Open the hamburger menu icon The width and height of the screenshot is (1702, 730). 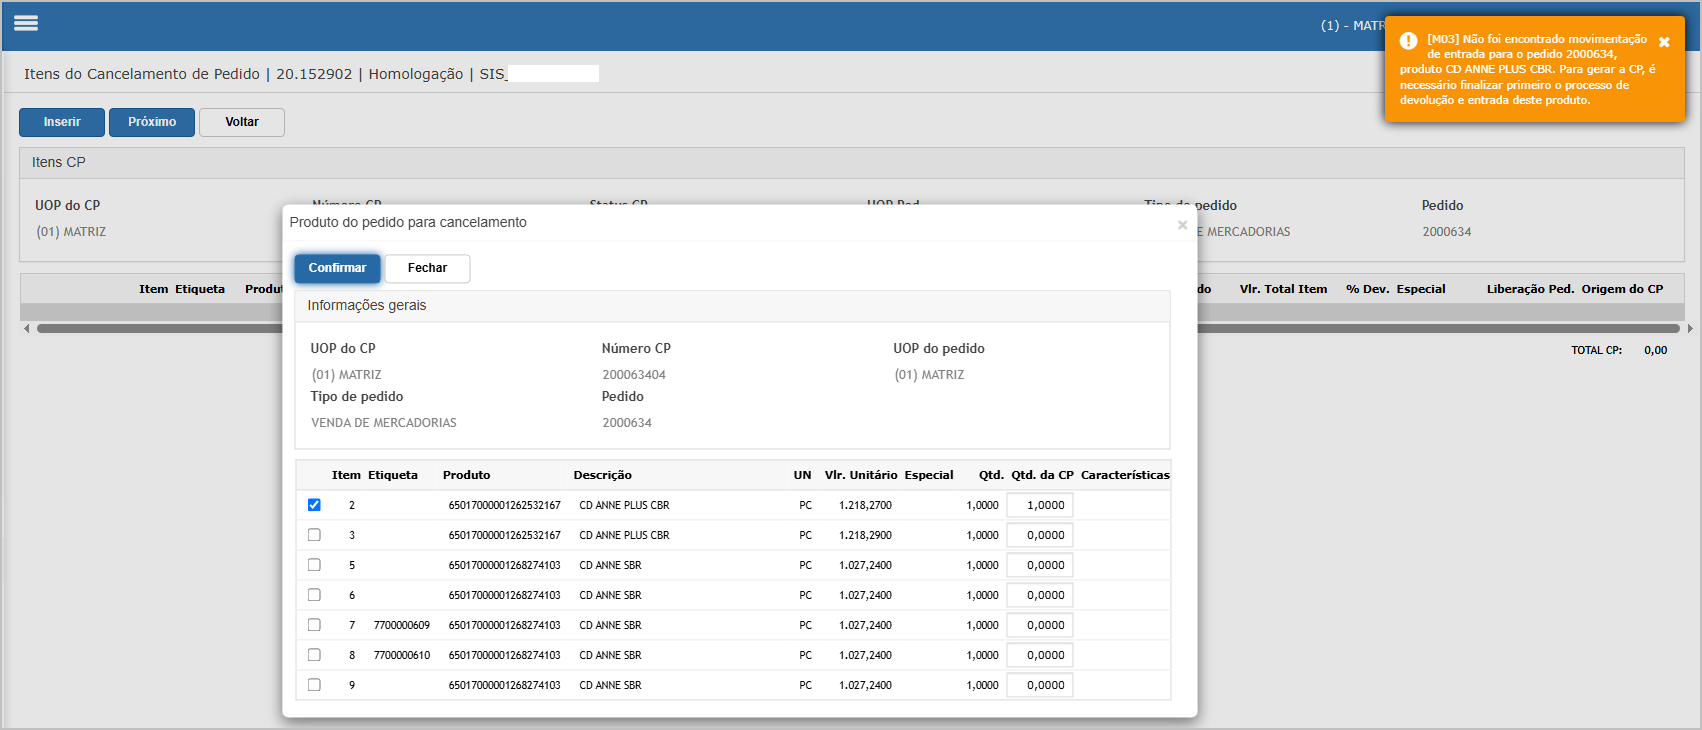coord(26,23)
